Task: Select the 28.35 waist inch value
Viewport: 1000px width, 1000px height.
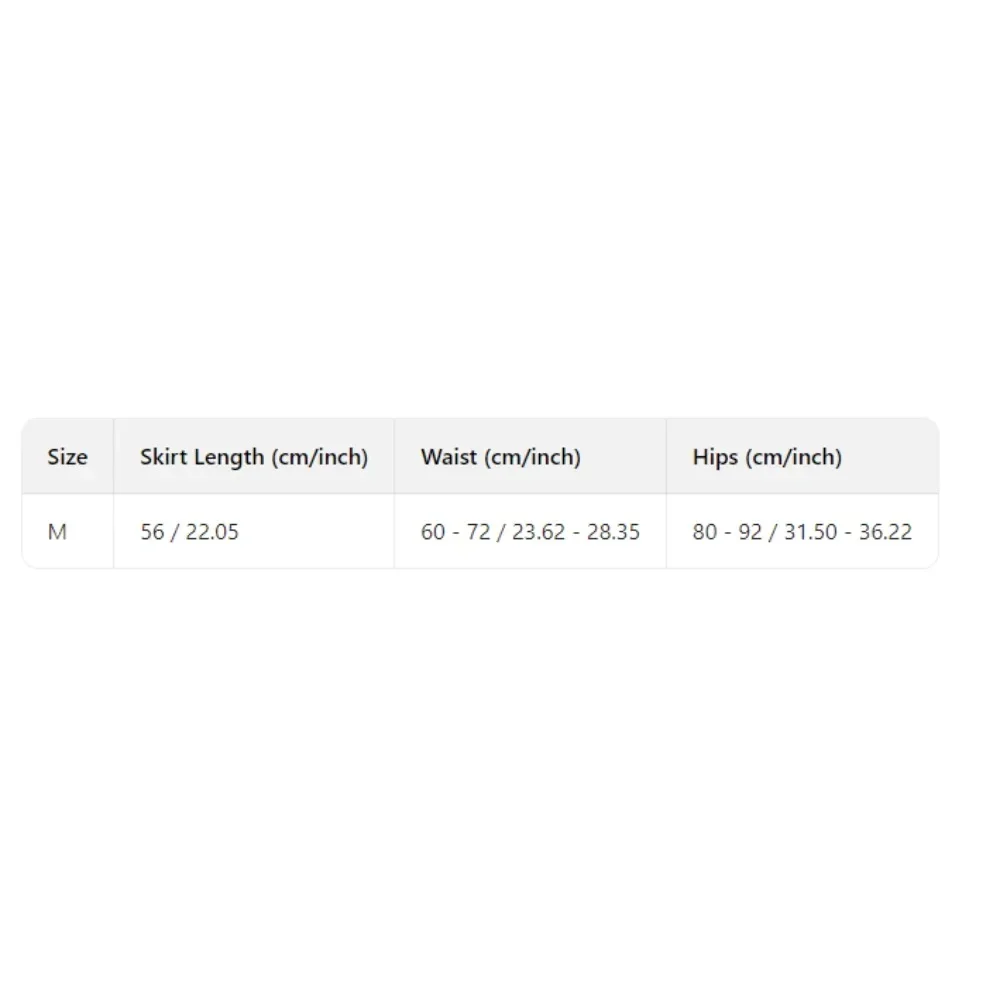Action: (x=614, y=532)
